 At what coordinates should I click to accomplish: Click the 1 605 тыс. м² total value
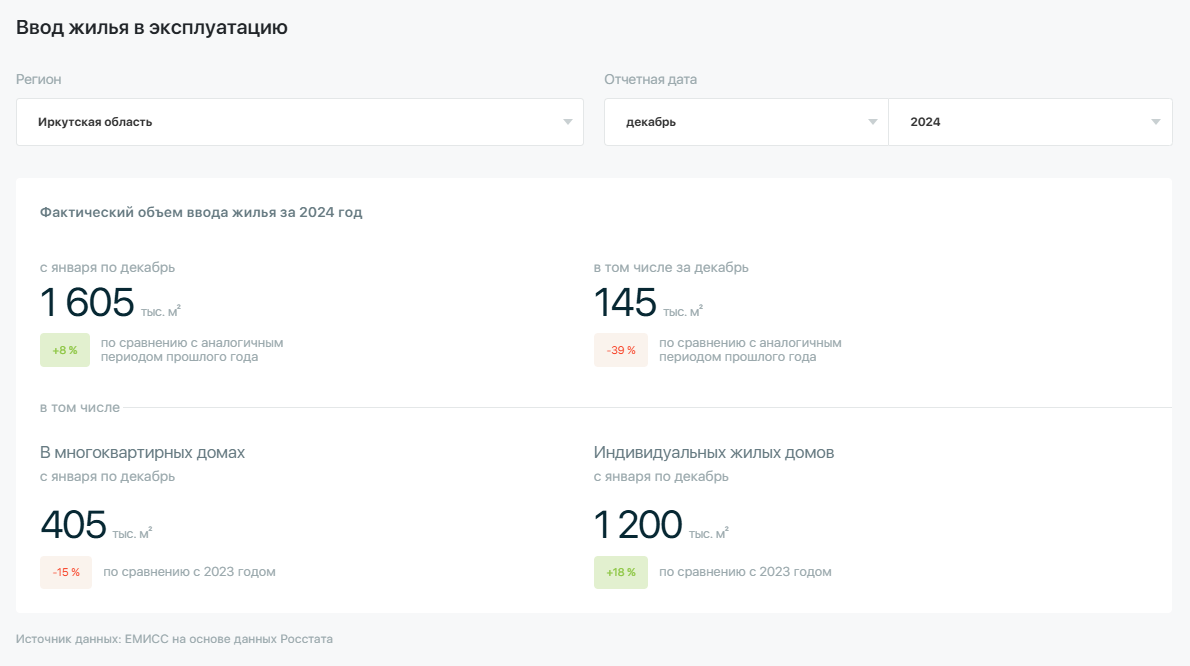coord(88,303)
